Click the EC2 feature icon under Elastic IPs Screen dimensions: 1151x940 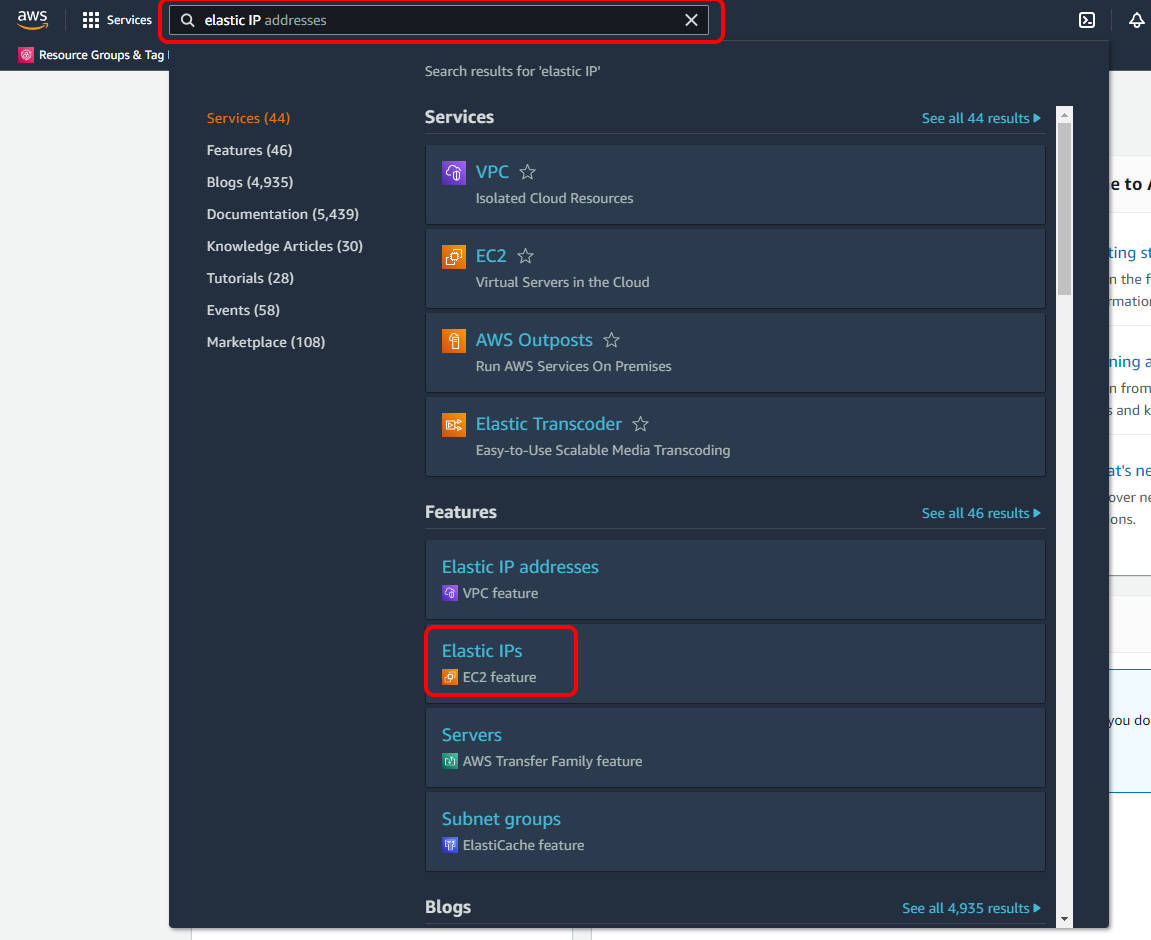450,677
